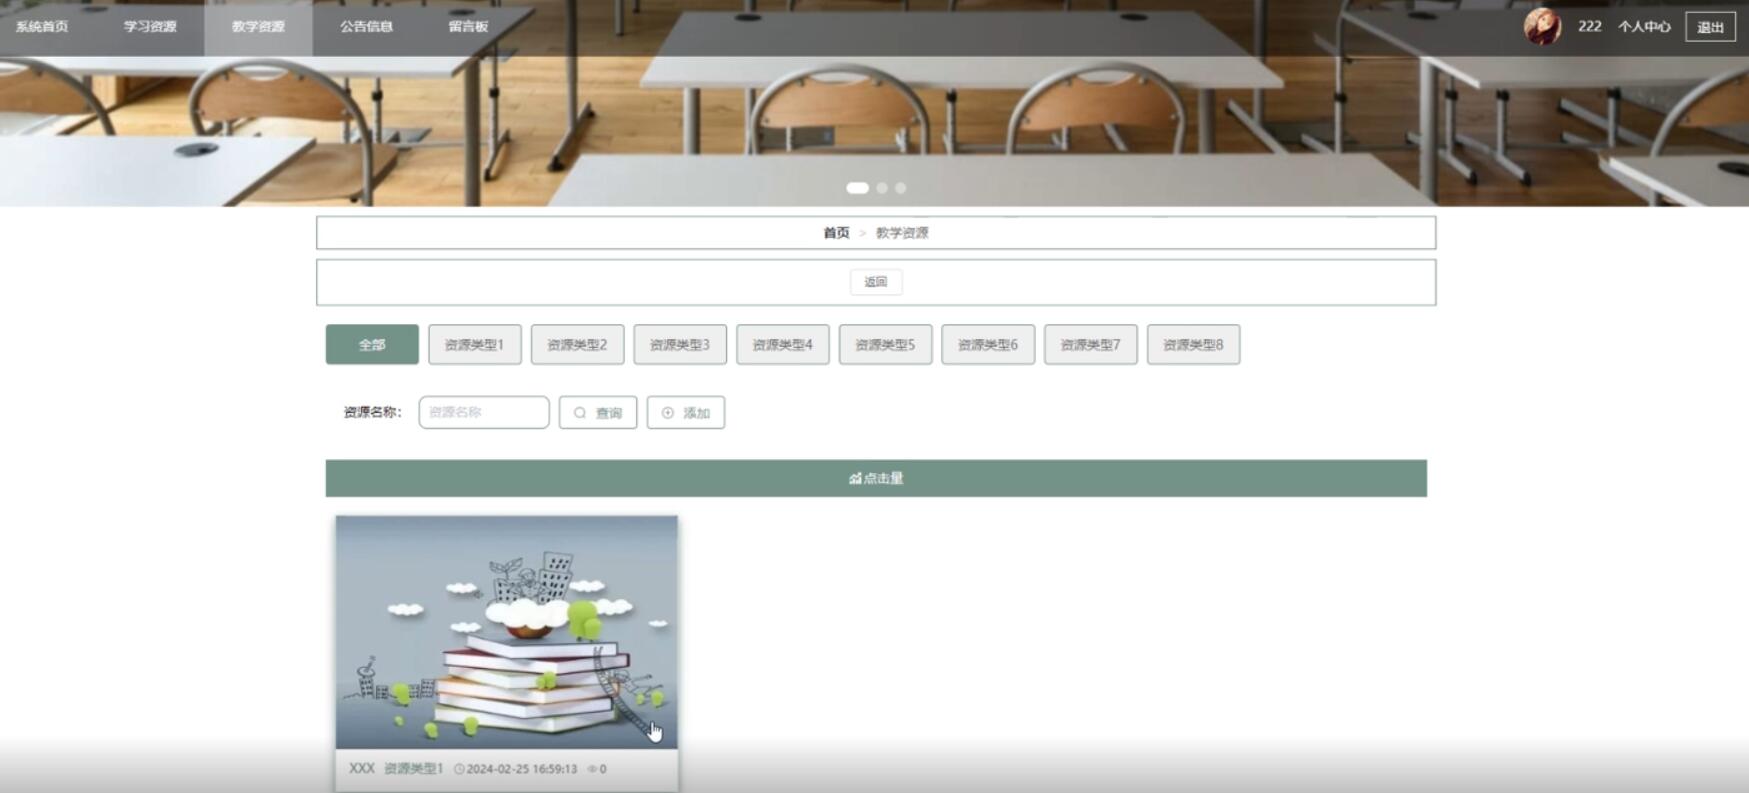Click the 2024-02-25 16:59:13 timestamp
This screenshot has height=793, width=1749.
pos(522,769)
